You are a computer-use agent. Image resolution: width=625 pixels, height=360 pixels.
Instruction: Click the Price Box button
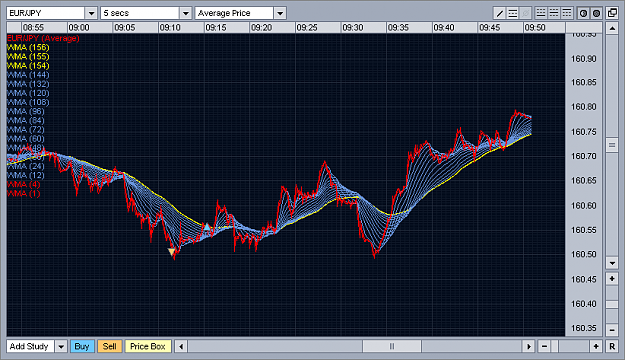(148, 346)
